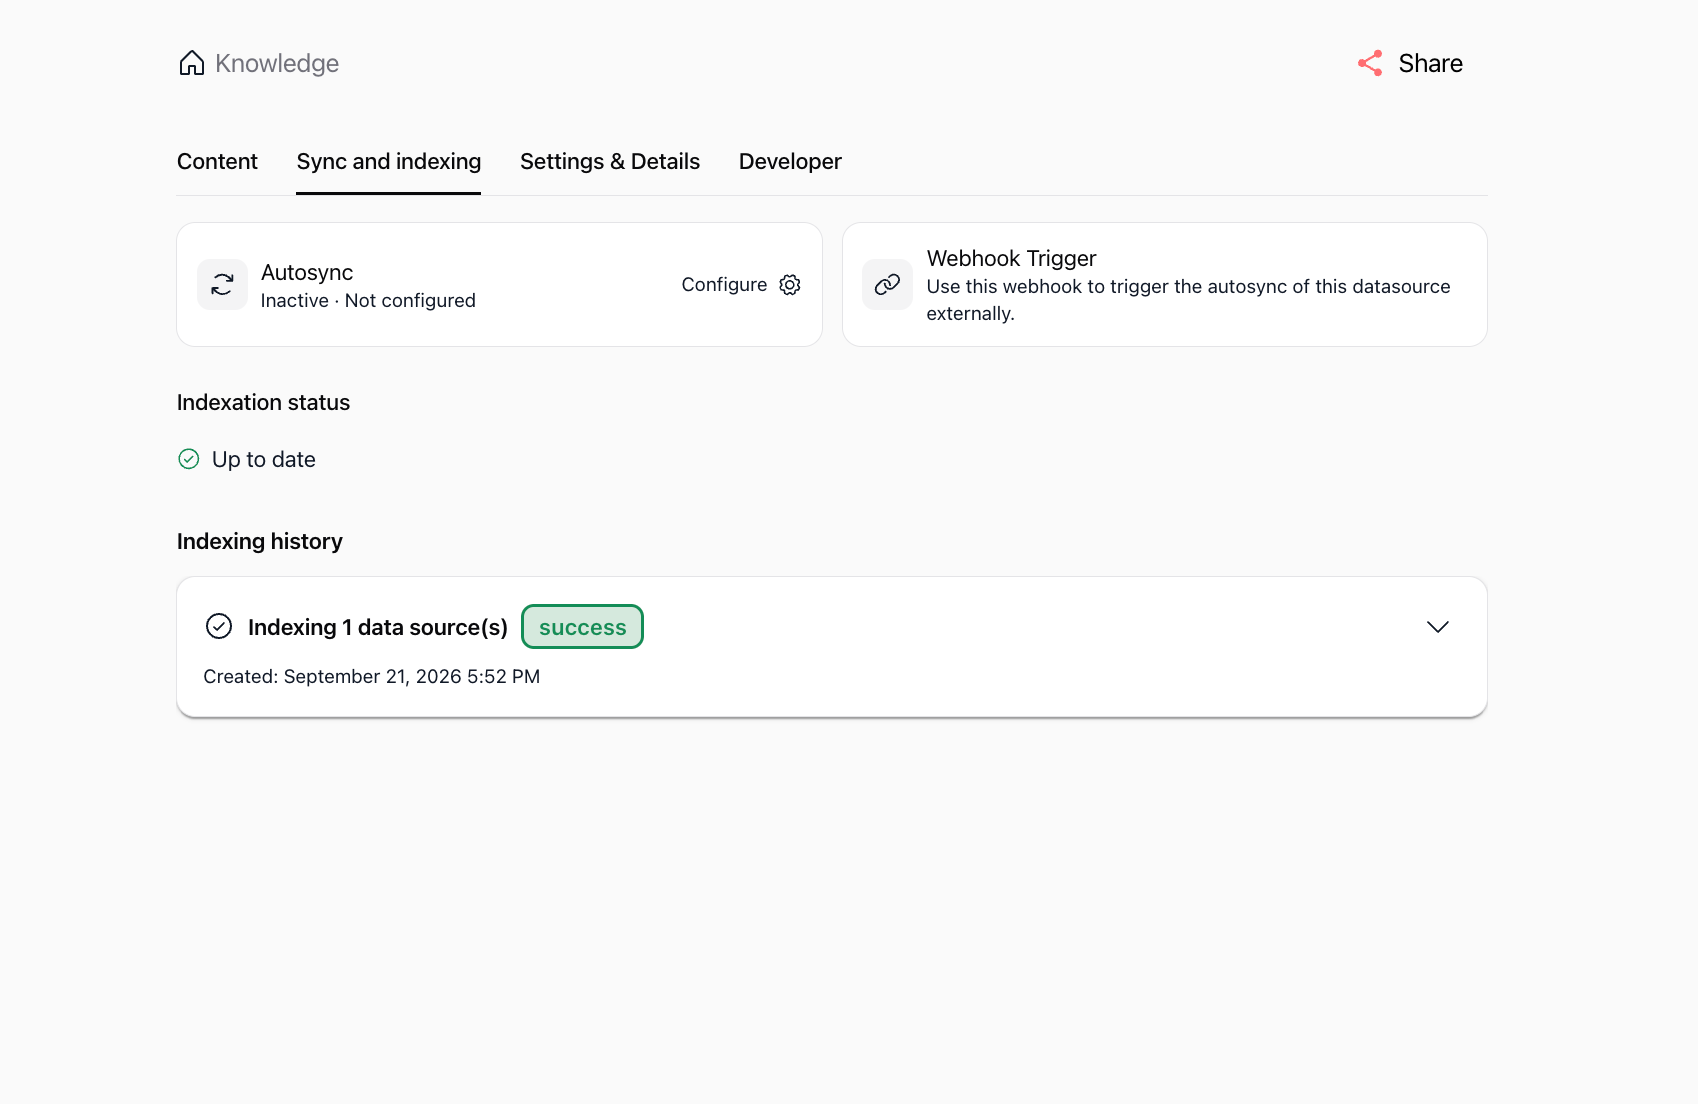Go to the Developer tab
Image resolution: width=1698 pixels, height=1104 pixels.
[790, 161]
